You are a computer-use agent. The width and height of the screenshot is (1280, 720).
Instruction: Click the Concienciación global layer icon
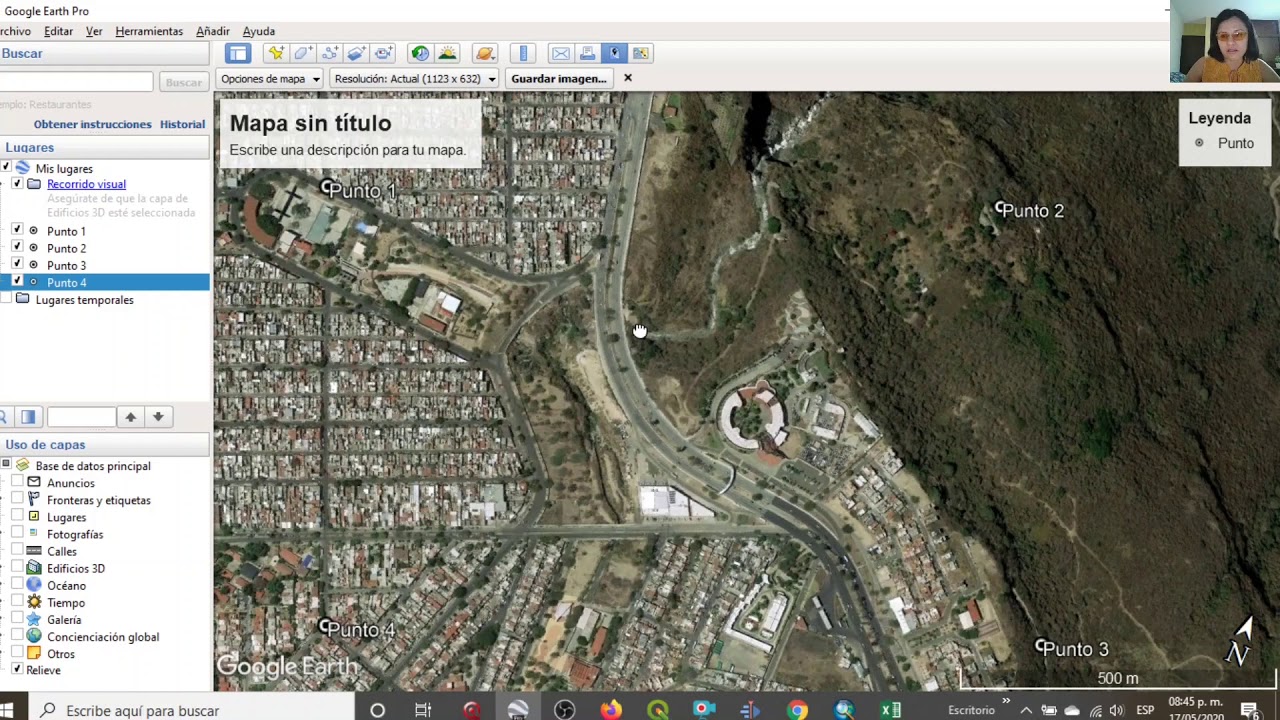(x=34, y=636)
